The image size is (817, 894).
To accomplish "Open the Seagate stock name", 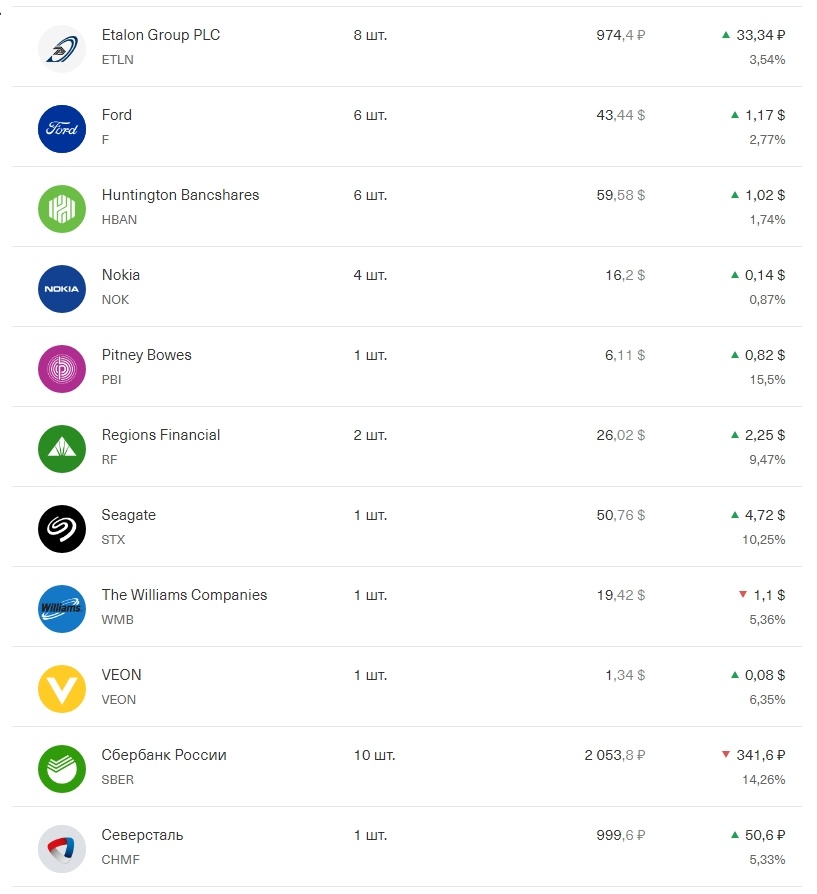I will click(129, 515).
